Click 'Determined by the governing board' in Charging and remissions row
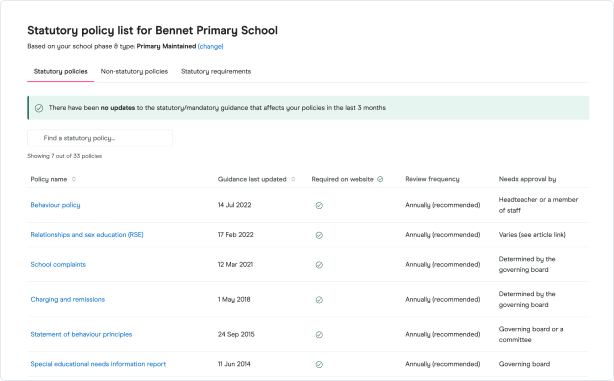This screenshot has height=381, width=614. coord(527,300)
